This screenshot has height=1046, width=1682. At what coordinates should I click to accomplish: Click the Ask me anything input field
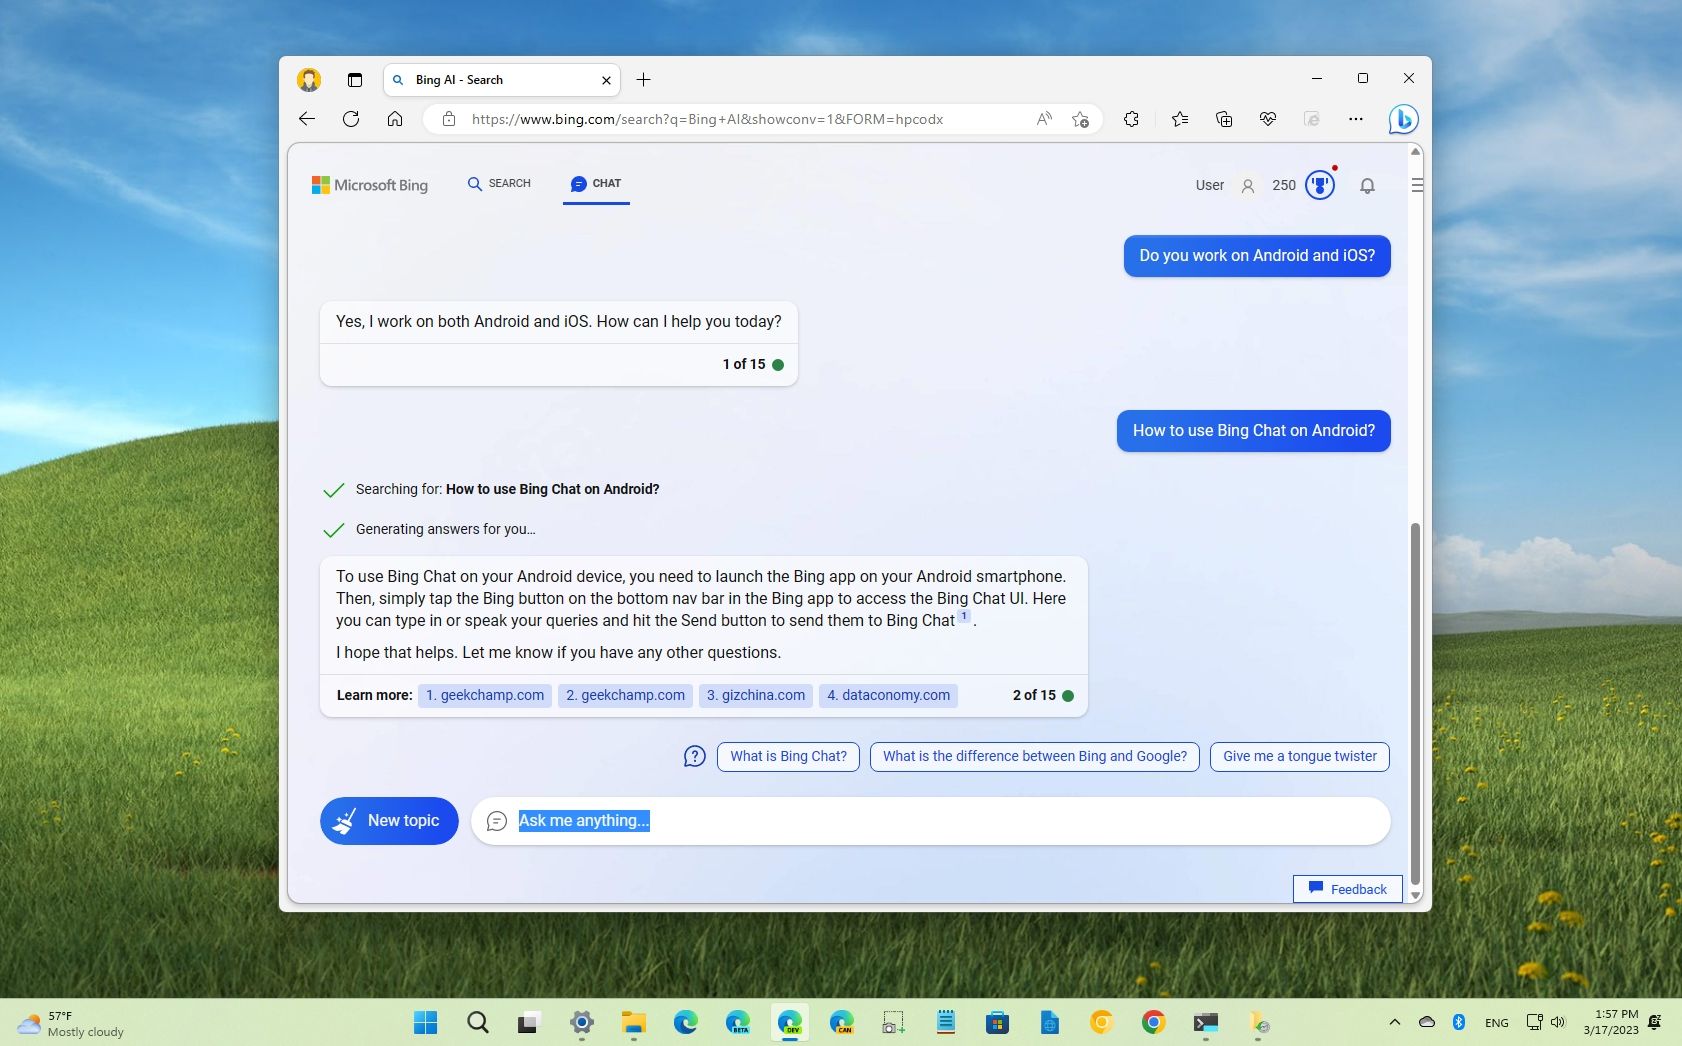click(x=800, y=821)
